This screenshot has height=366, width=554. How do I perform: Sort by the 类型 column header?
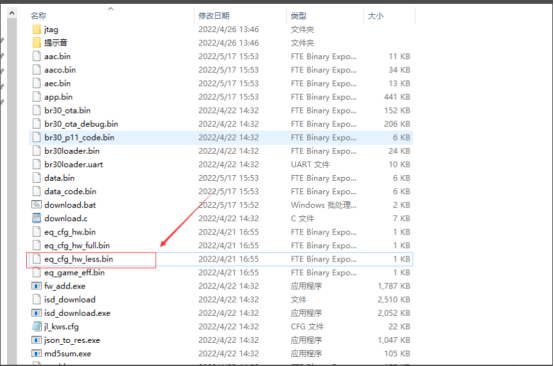299,16
